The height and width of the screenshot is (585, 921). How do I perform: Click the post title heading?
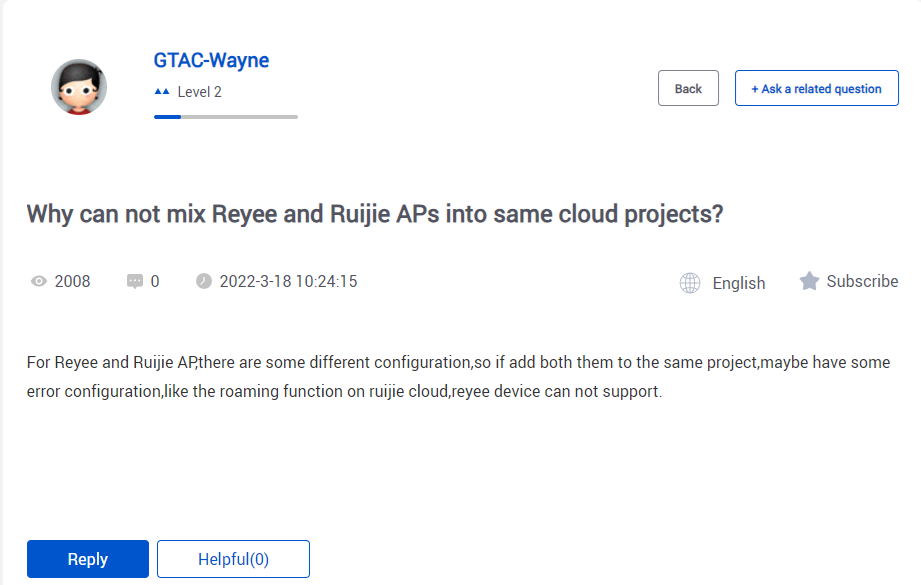click(375, 214)
